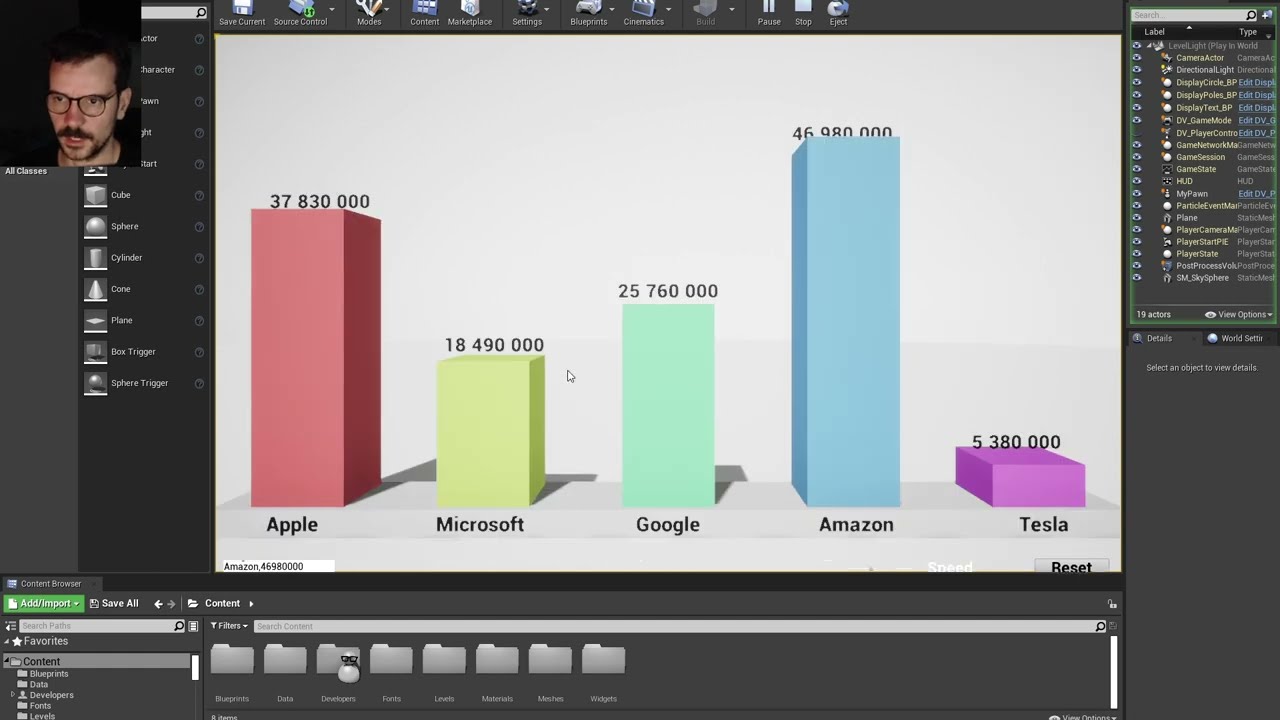Open Source Control from the toolbar
1280x720 pixels.
tap(300, 13)
